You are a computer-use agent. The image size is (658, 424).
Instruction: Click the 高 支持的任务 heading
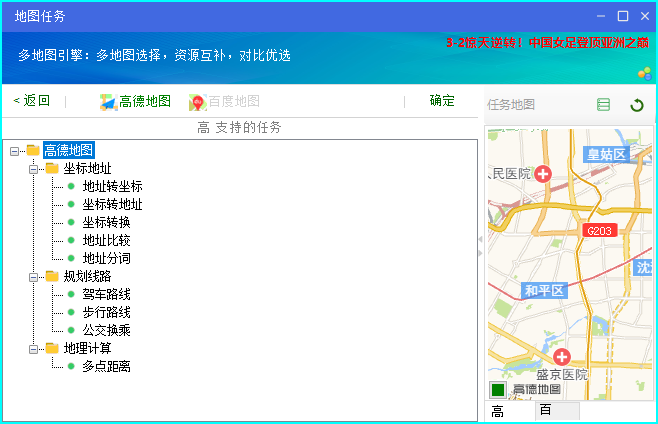tap(239, 127)
